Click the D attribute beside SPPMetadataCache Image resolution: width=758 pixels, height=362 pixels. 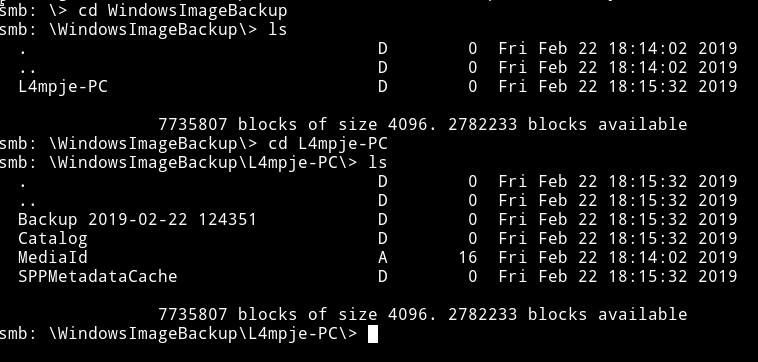382,276
